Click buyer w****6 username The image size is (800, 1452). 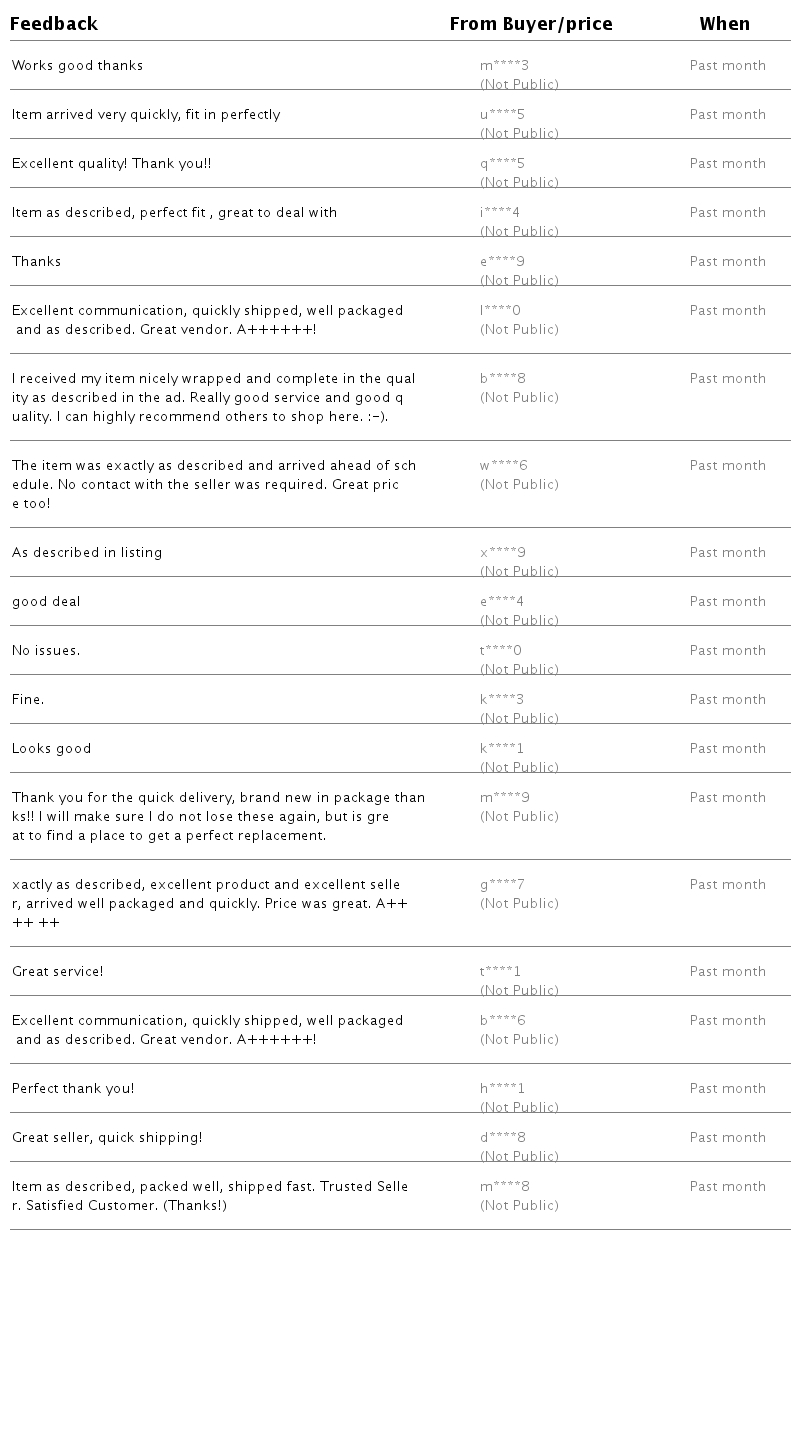coord(504,466)
